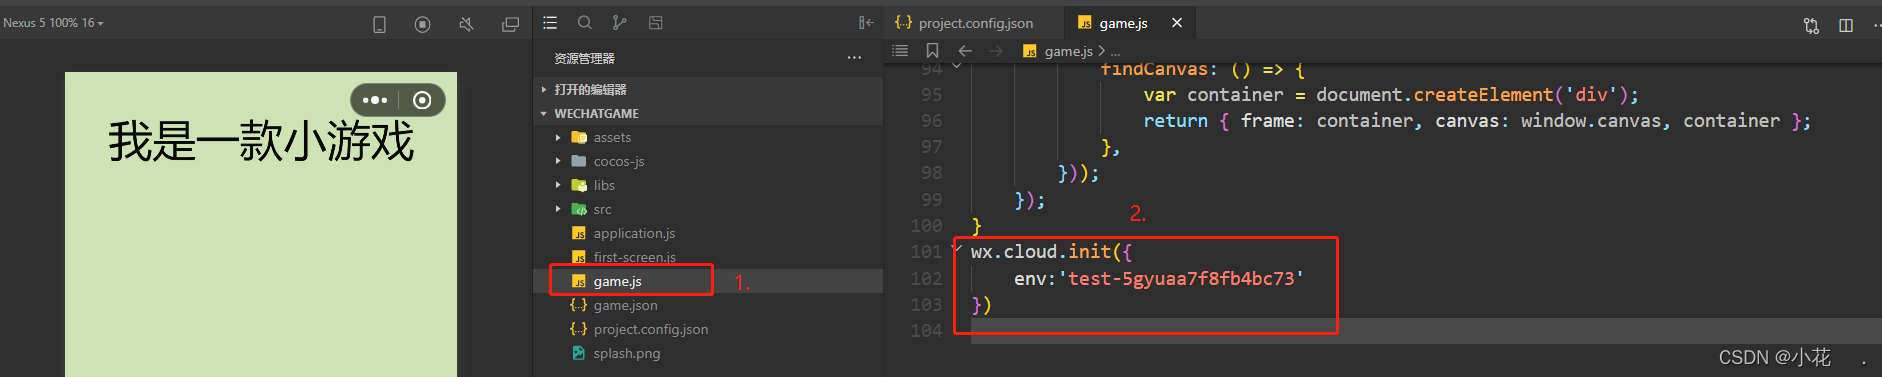Image resolution: width=1882 pixels, height=377 pixels.
Task: Click the extensions layout icon beside source control
Action: 656,22
